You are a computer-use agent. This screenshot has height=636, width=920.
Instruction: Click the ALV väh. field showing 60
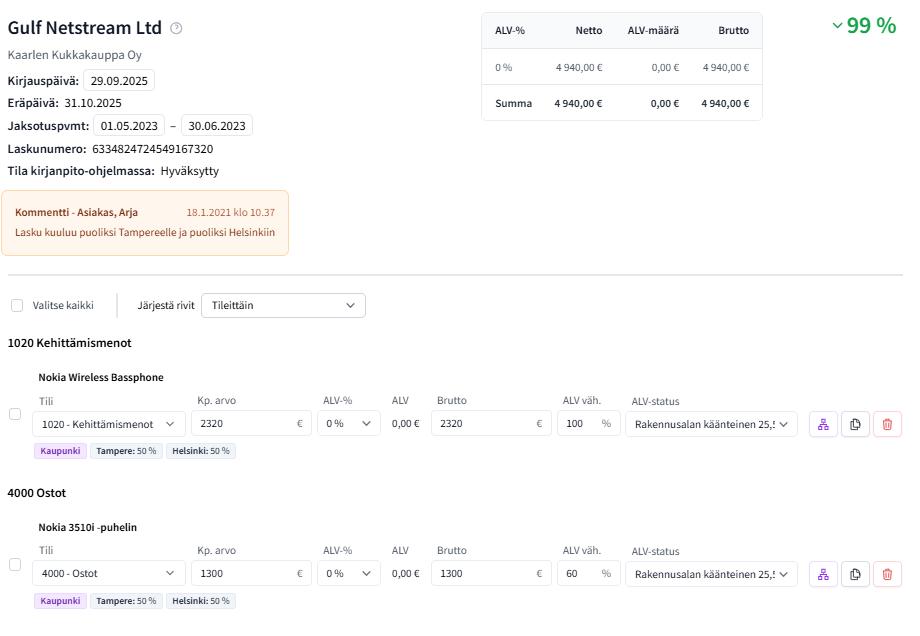tap(588, 574)
